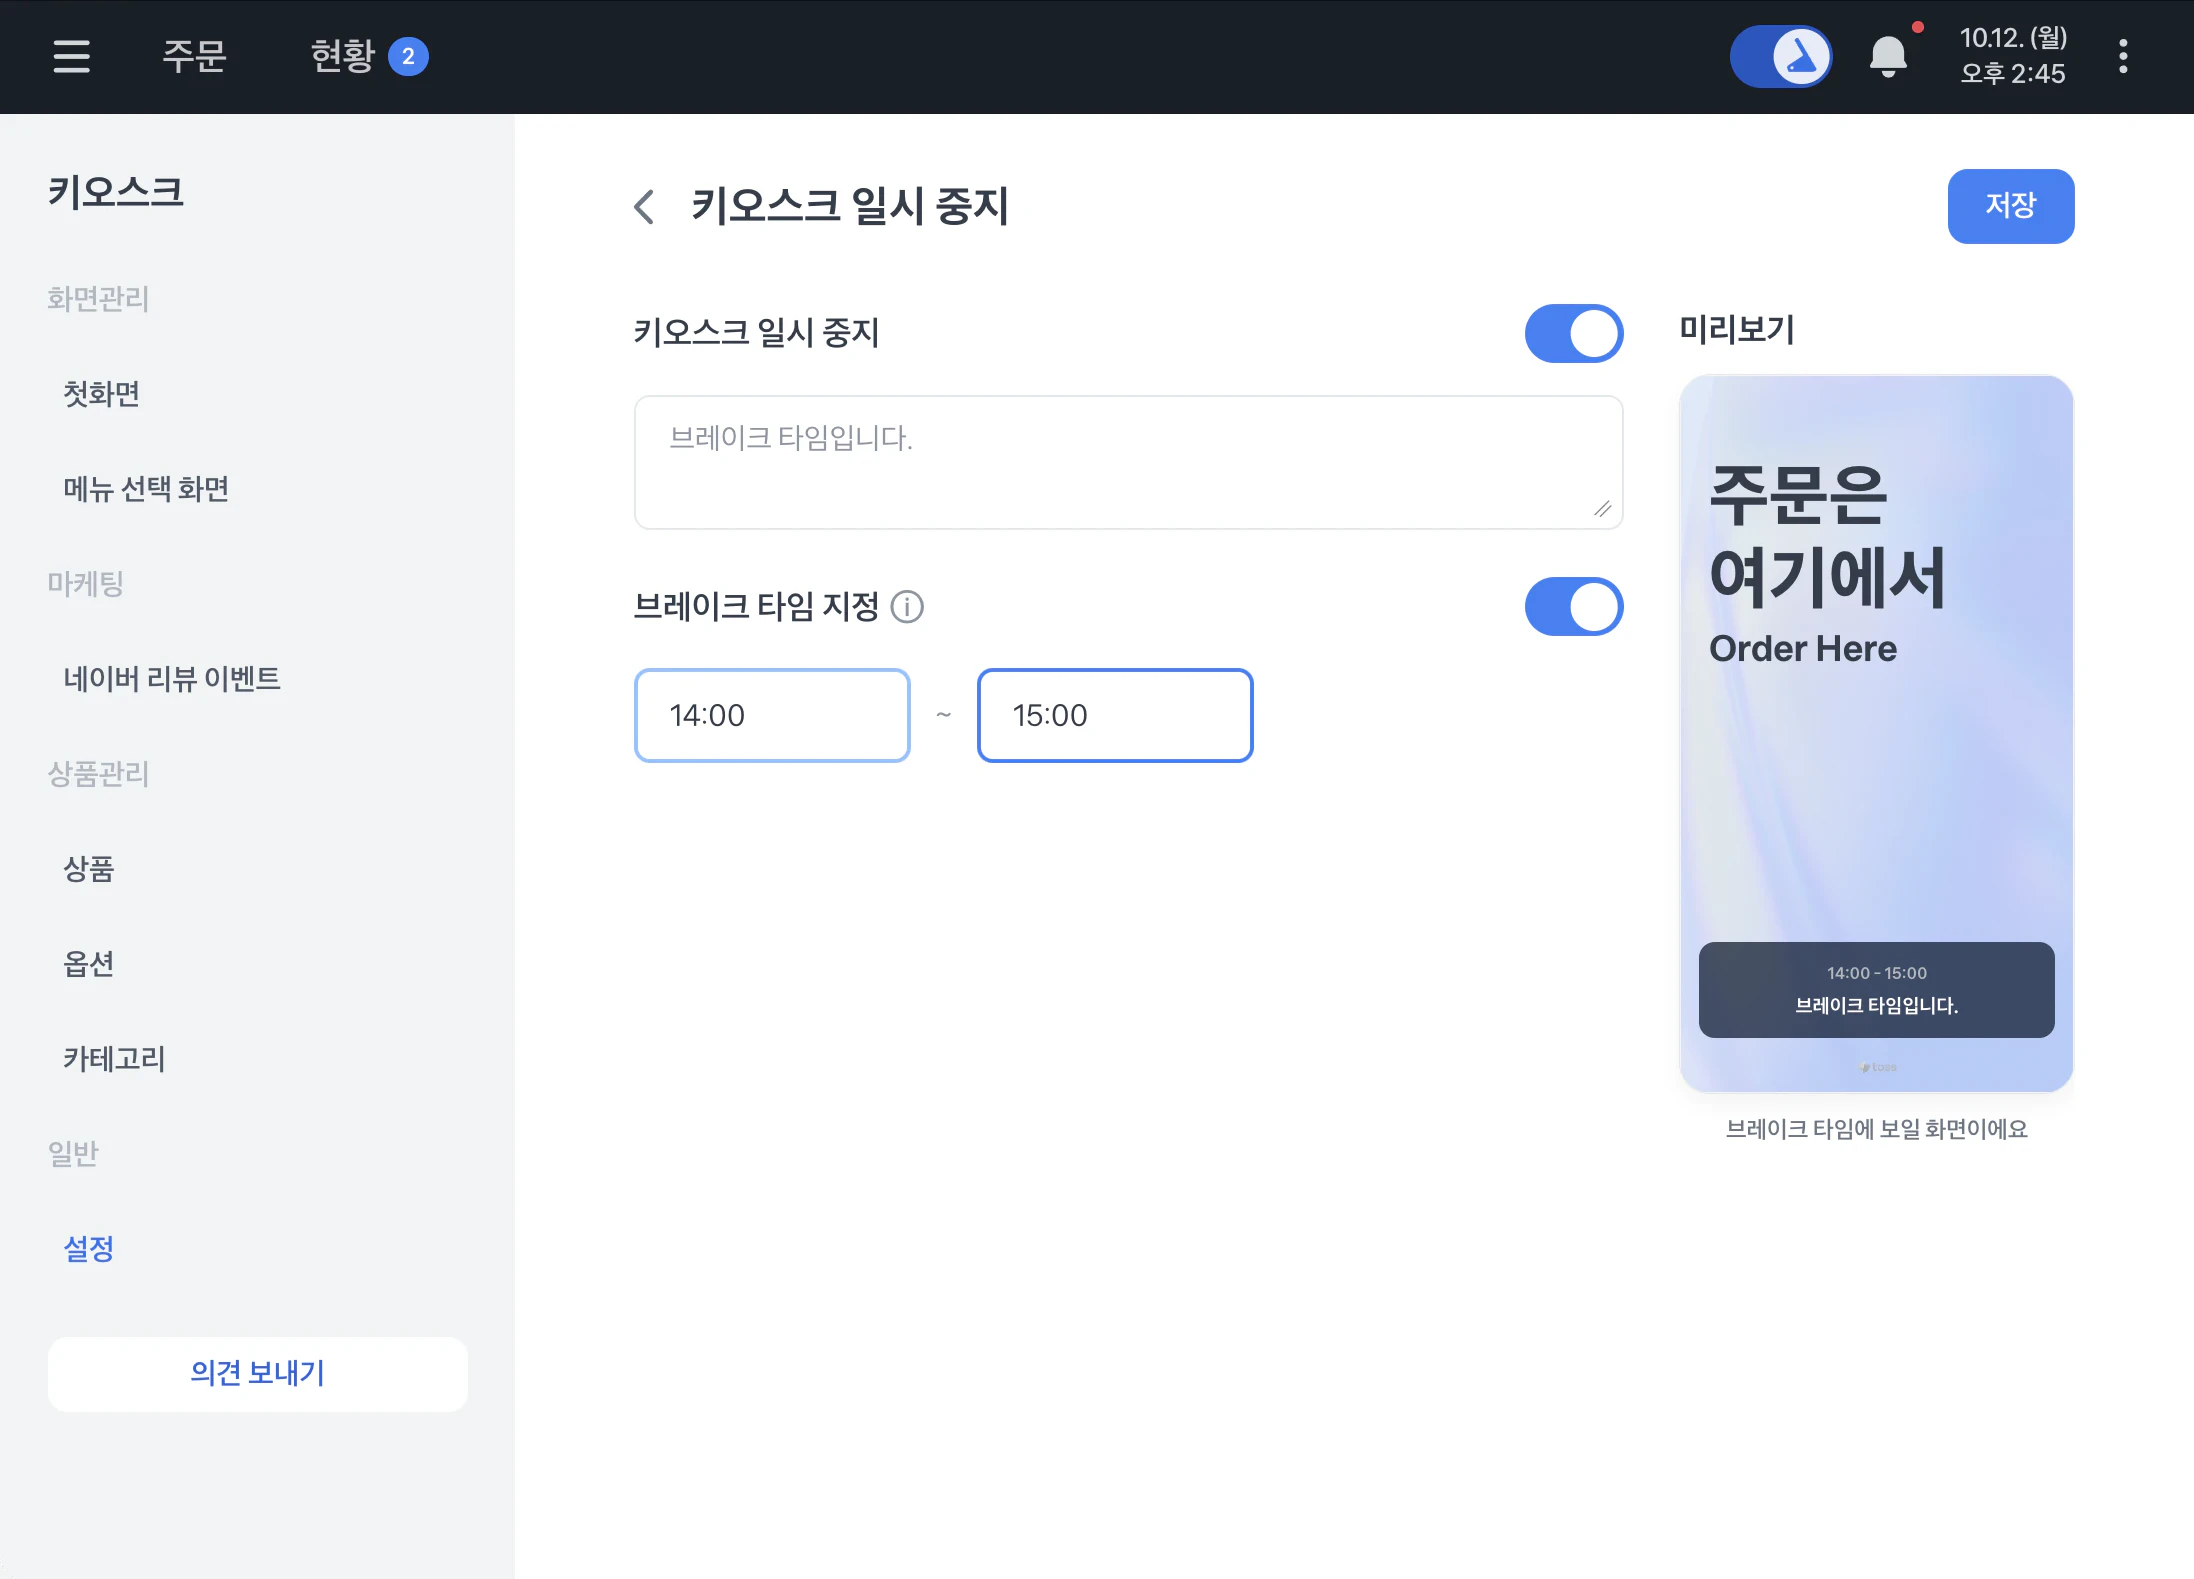Viewport: 2194px width, 1579px height.
Task: Open 첫화면 in the sidebar
Action: click(x=102, y=394)
